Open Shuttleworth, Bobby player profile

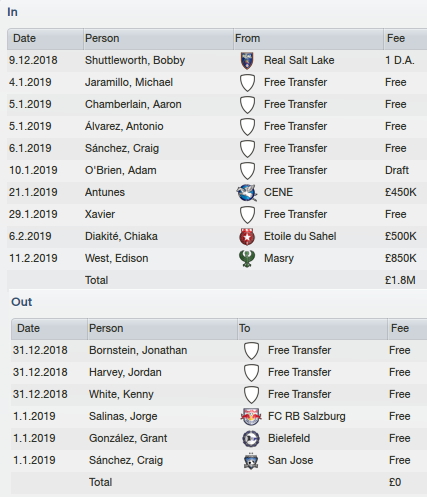coord(135,60)
